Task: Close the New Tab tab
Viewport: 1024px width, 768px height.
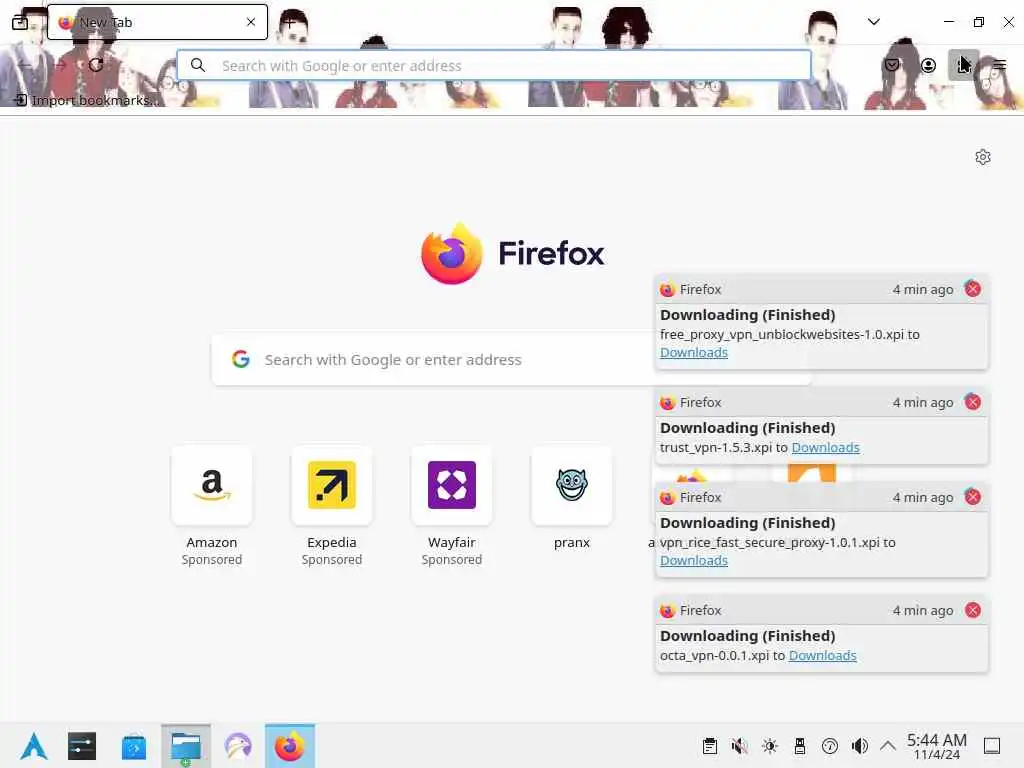Action: pos(251,22)
